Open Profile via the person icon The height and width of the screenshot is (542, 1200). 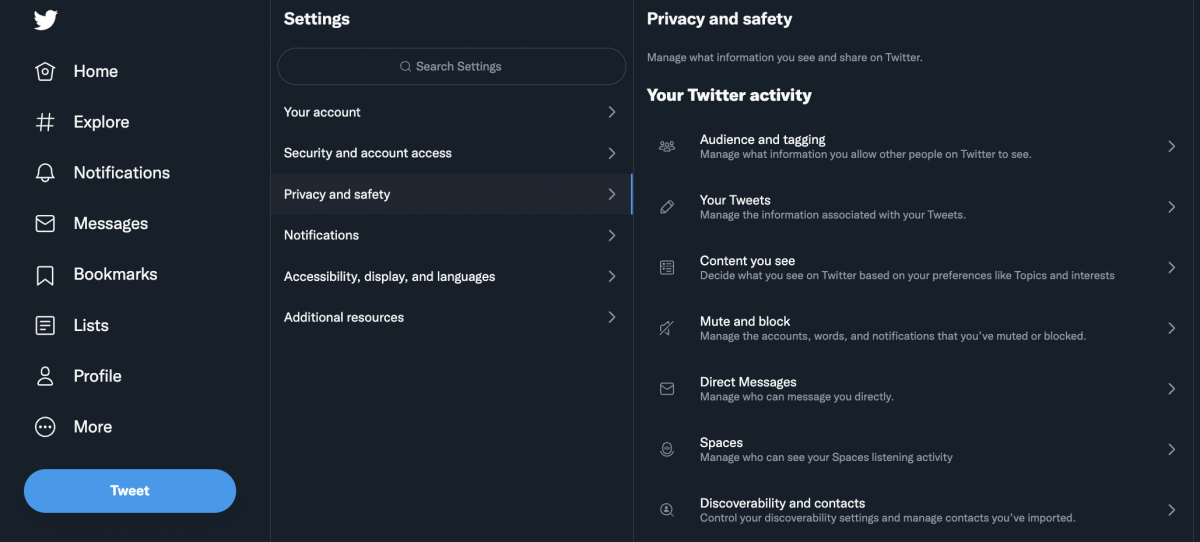pos(45,376)
